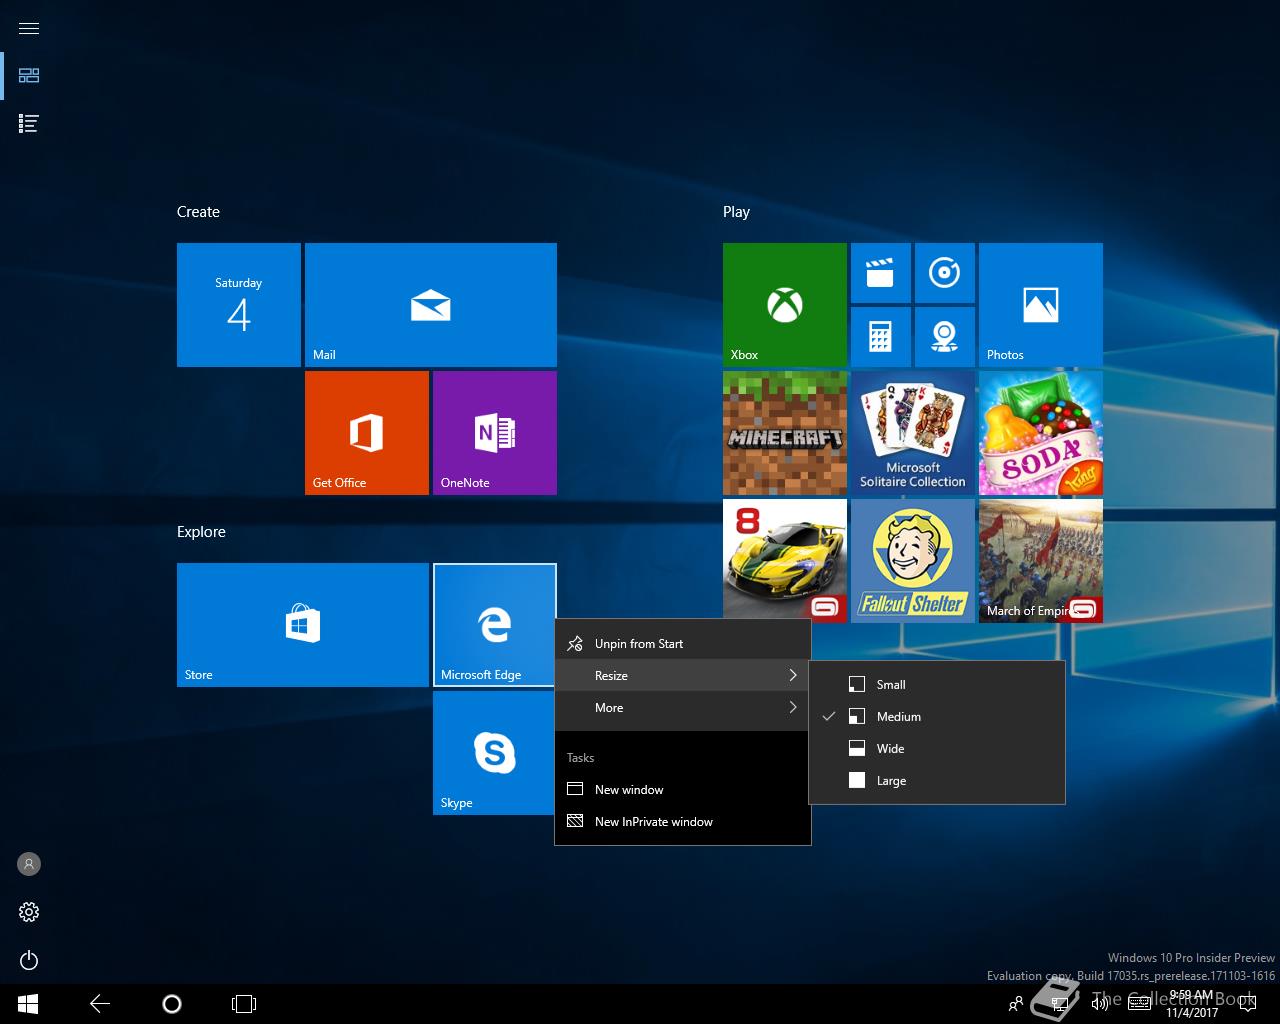Screen dimensions: 1280x1024
Task: Open the People icon in system tray
Action: (x=1016, y=1004)
